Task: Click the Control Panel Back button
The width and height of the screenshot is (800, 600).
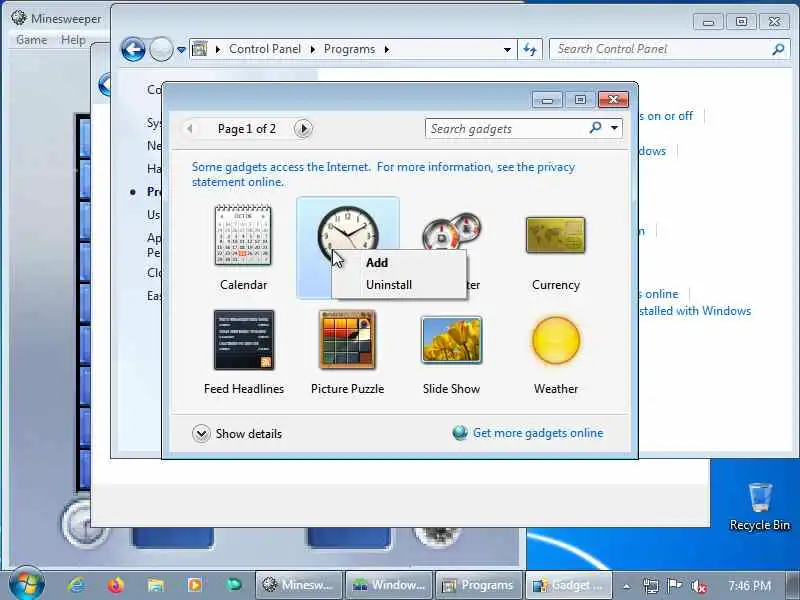Action: pos(133,49)
